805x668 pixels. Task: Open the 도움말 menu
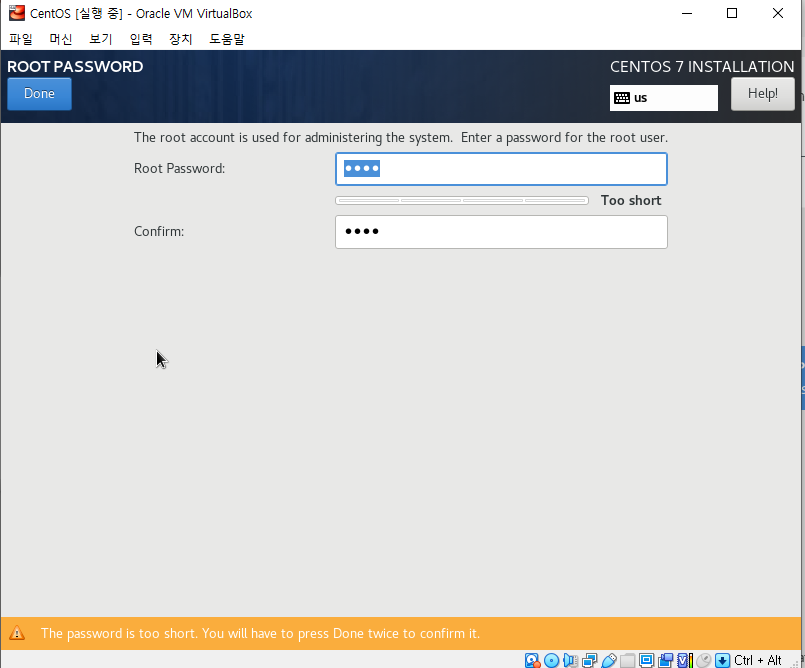(x=227, y=39)
